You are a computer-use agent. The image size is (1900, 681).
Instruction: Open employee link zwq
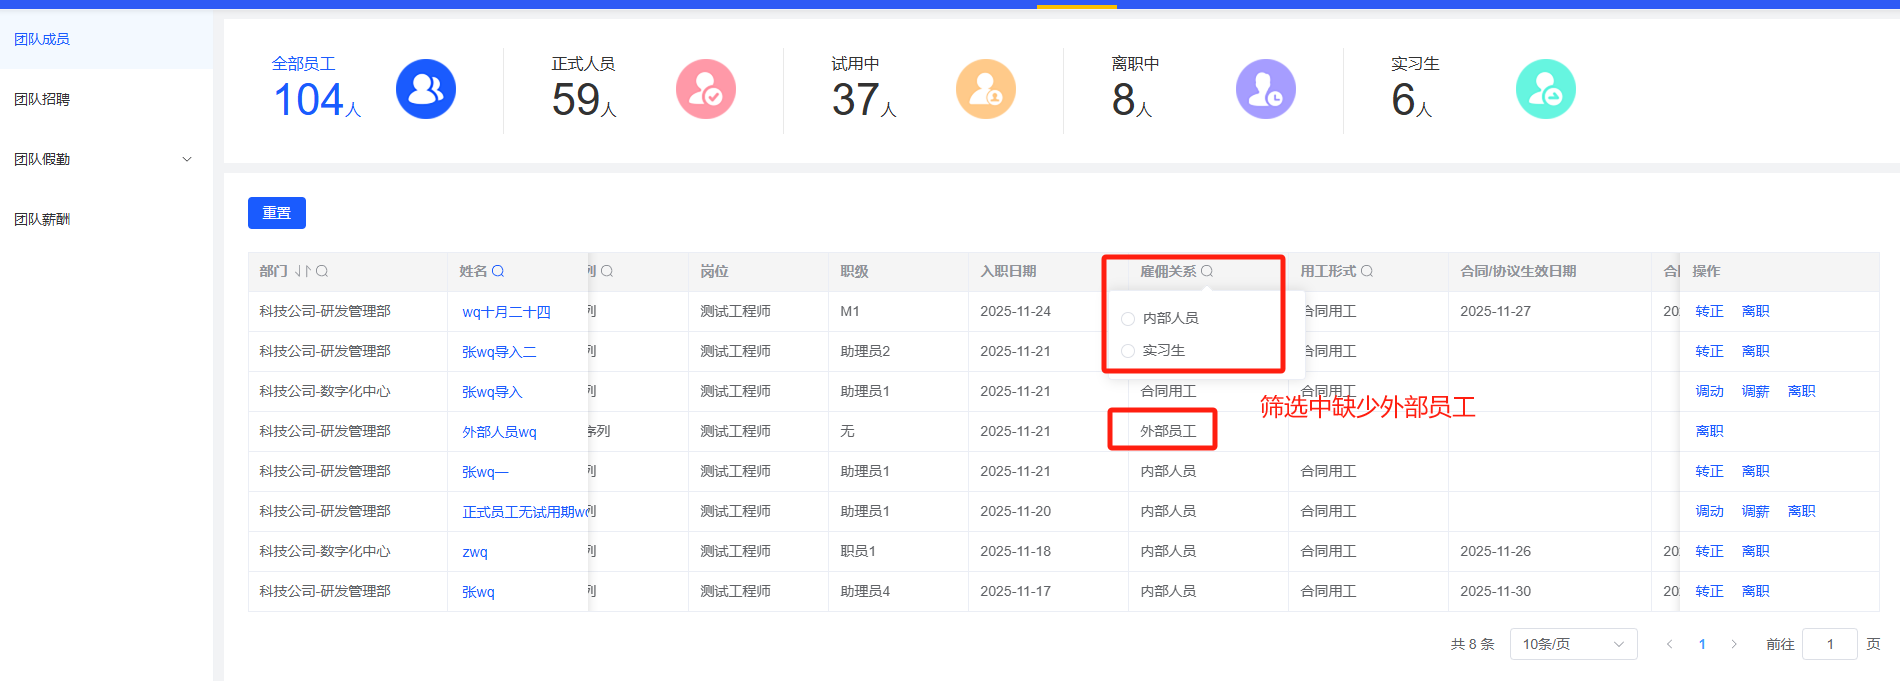(x=475, y=552)
